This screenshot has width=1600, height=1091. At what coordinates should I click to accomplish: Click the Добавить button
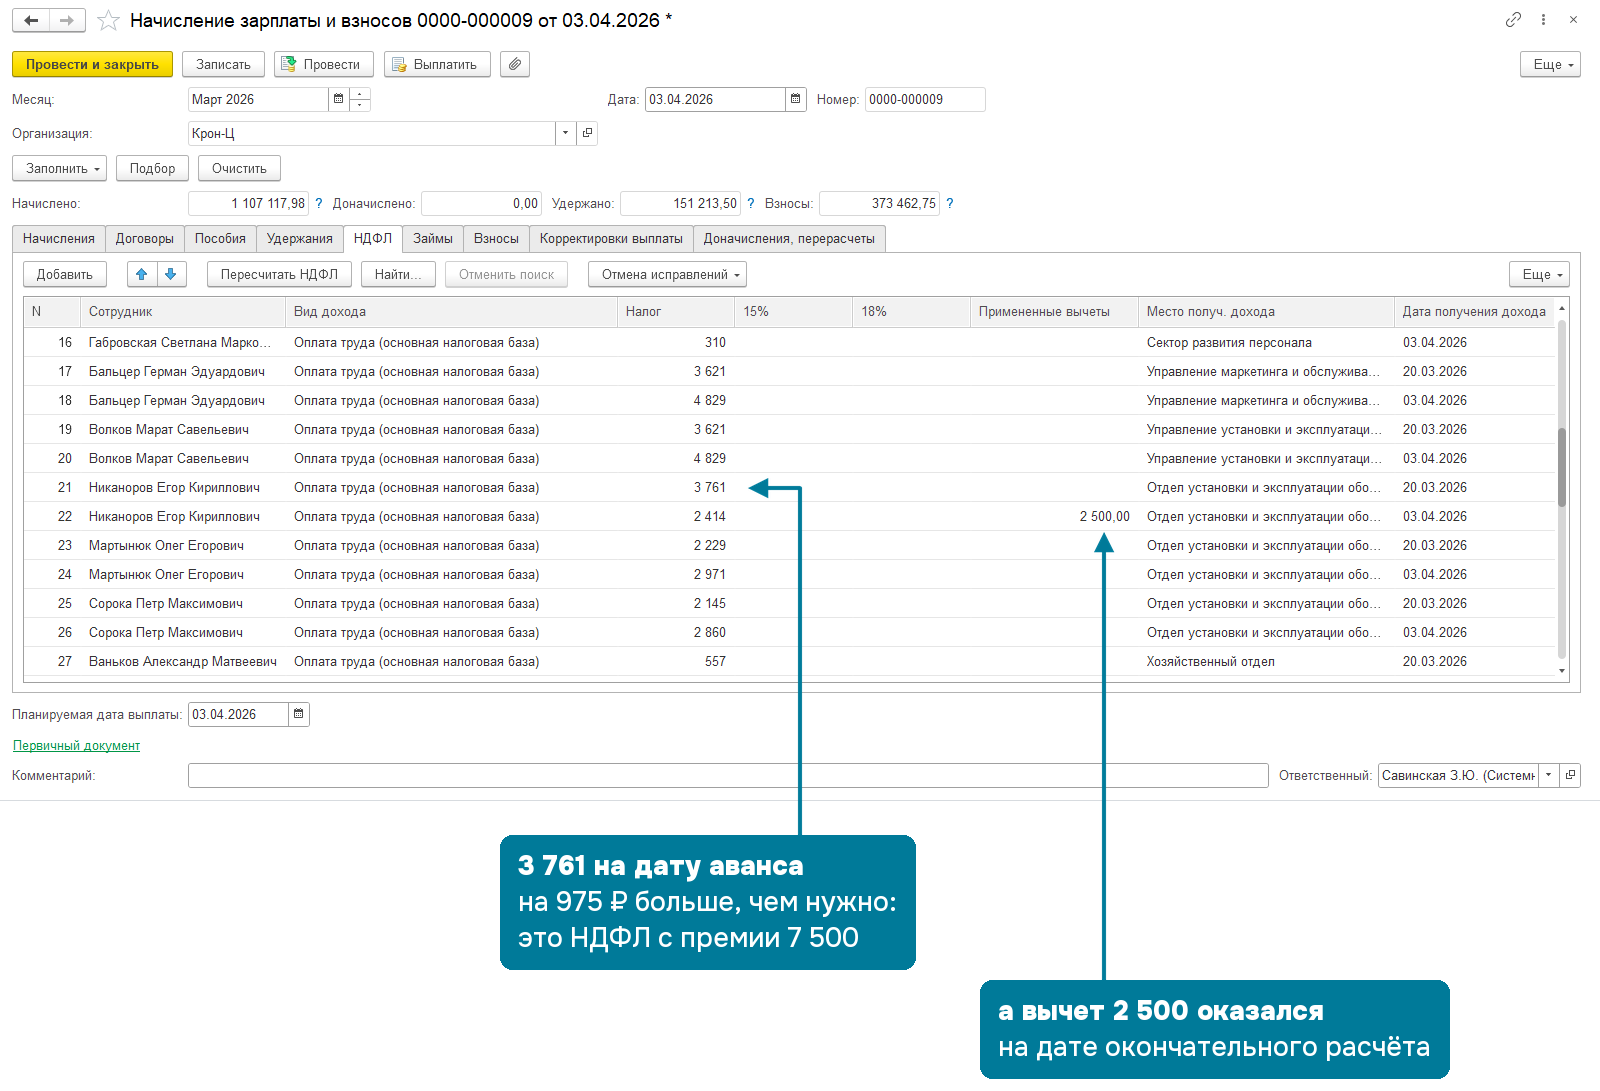point(65,274)
